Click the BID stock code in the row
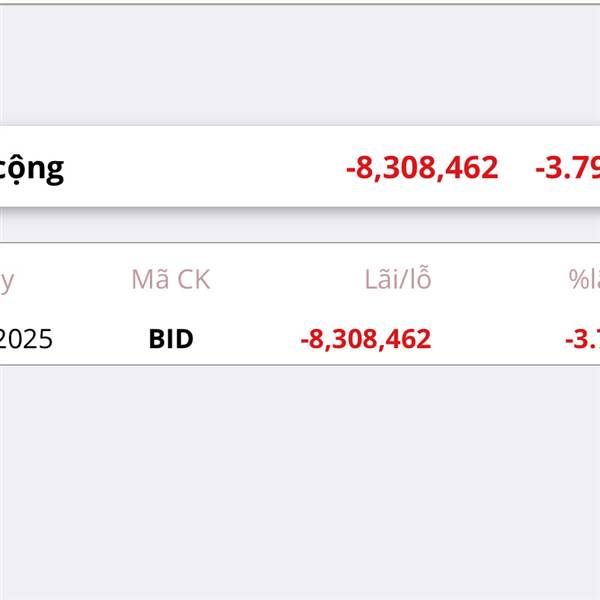 tap(171, 339)
